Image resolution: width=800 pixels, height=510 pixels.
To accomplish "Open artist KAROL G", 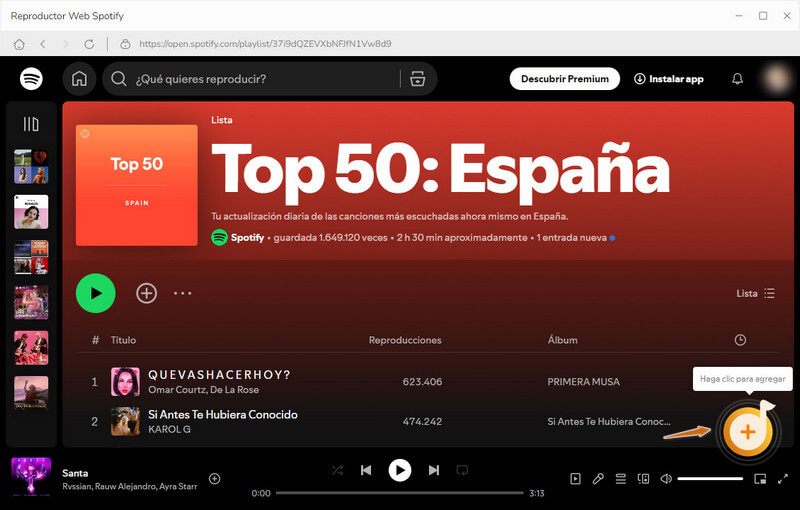I will click(169, 429).
